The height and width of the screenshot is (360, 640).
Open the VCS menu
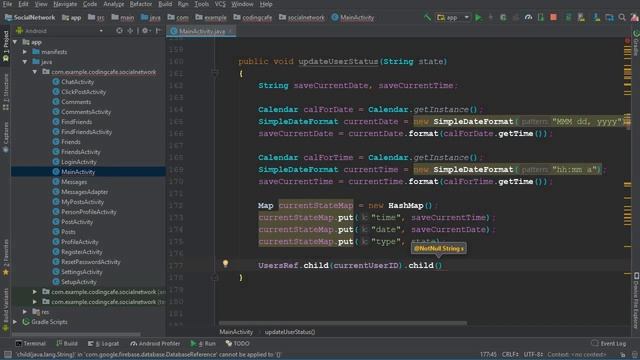pos(220,4)
